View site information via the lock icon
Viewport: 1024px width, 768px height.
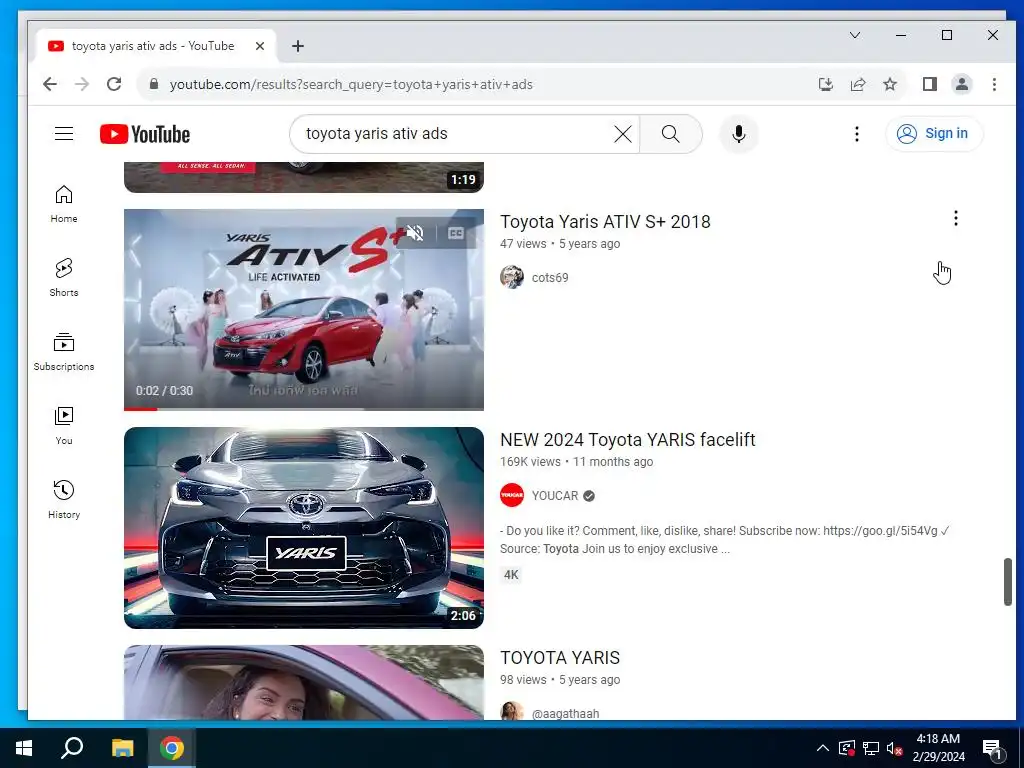tap(154, 84)
